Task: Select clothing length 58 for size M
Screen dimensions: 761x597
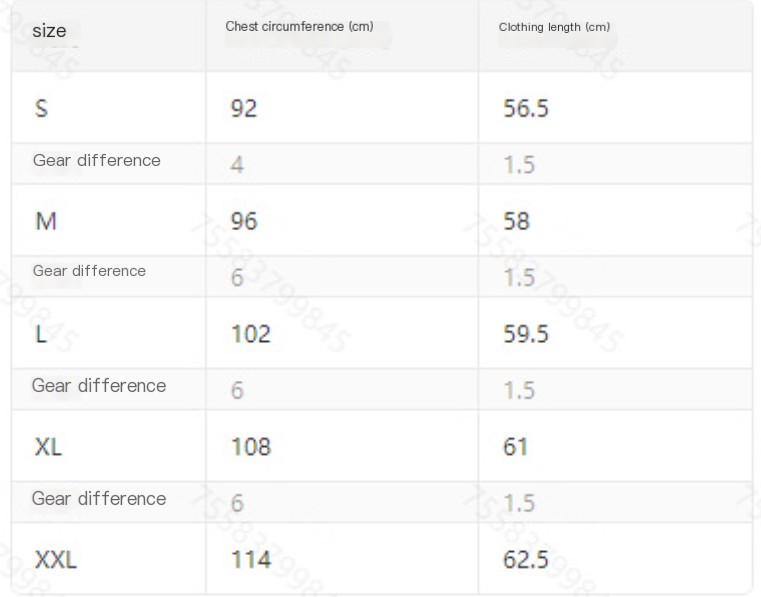Action: click(516, 221)
